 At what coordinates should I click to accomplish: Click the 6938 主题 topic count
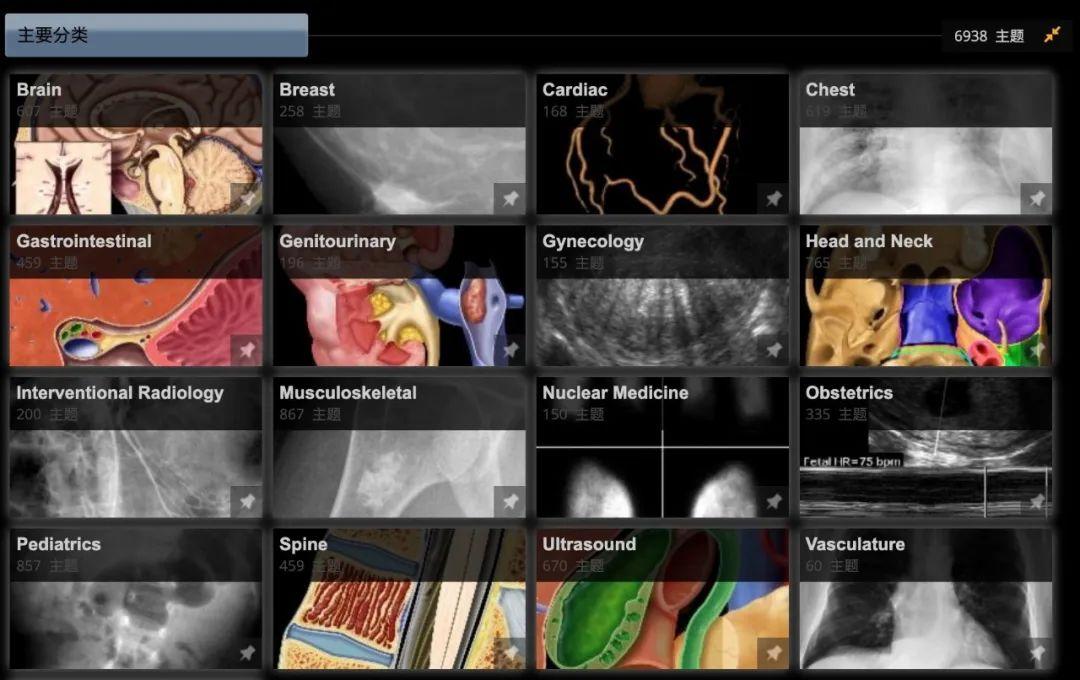point(988,36)
